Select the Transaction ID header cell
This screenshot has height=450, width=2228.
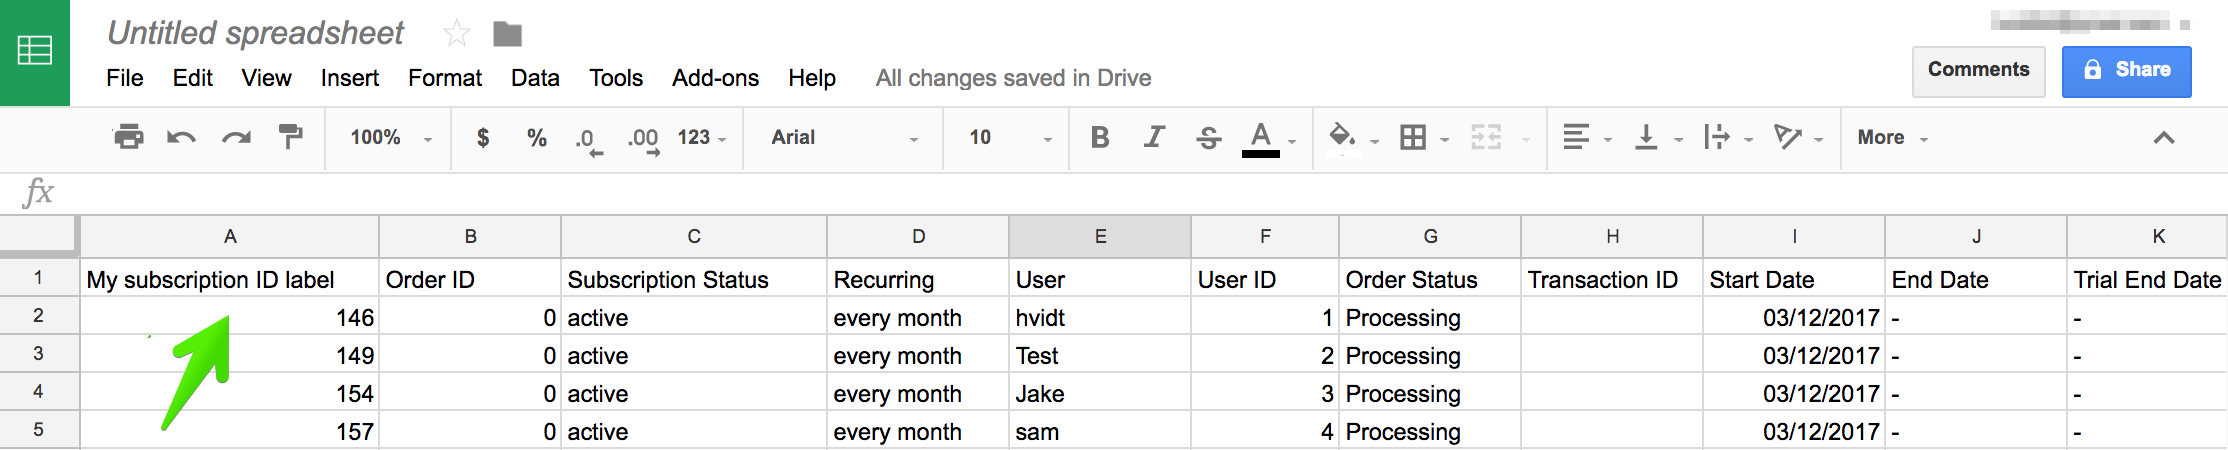(x=1612, y=279)
